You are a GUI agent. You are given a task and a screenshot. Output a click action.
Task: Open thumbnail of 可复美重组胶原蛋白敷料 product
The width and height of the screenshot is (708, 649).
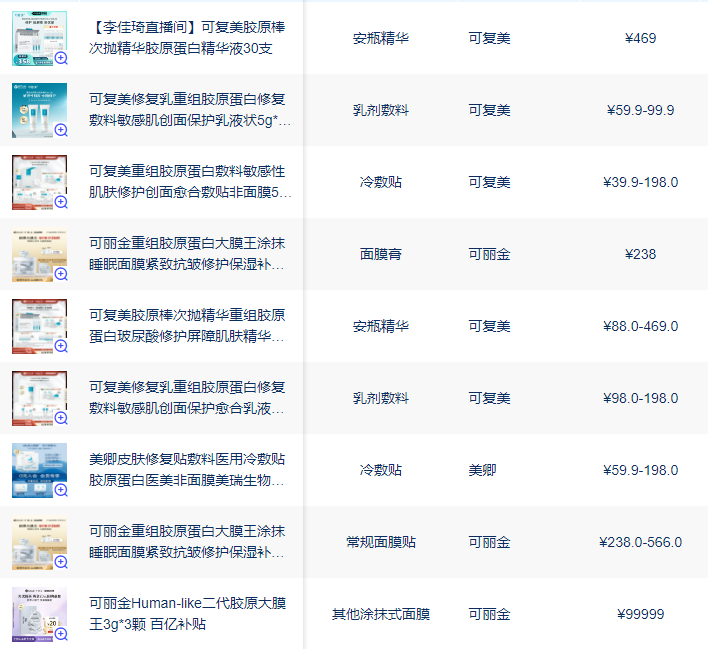pos(39,182)
